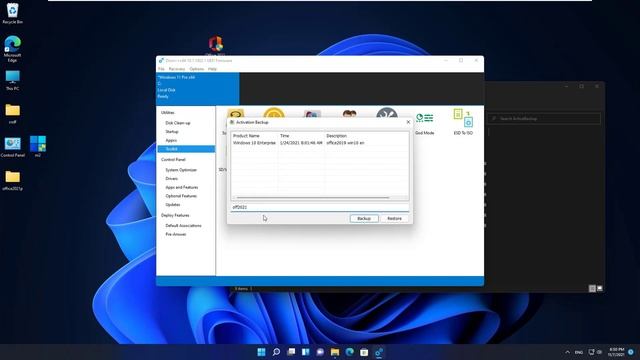Open Disk Clean-up in the sidebar
The width and height of the screenshot is (640, 360).
[x=178, y=123]
